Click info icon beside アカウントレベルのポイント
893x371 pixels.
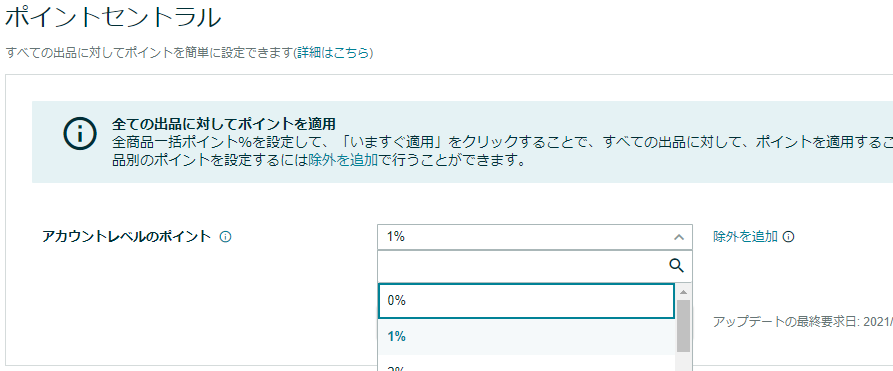[226, 237]
